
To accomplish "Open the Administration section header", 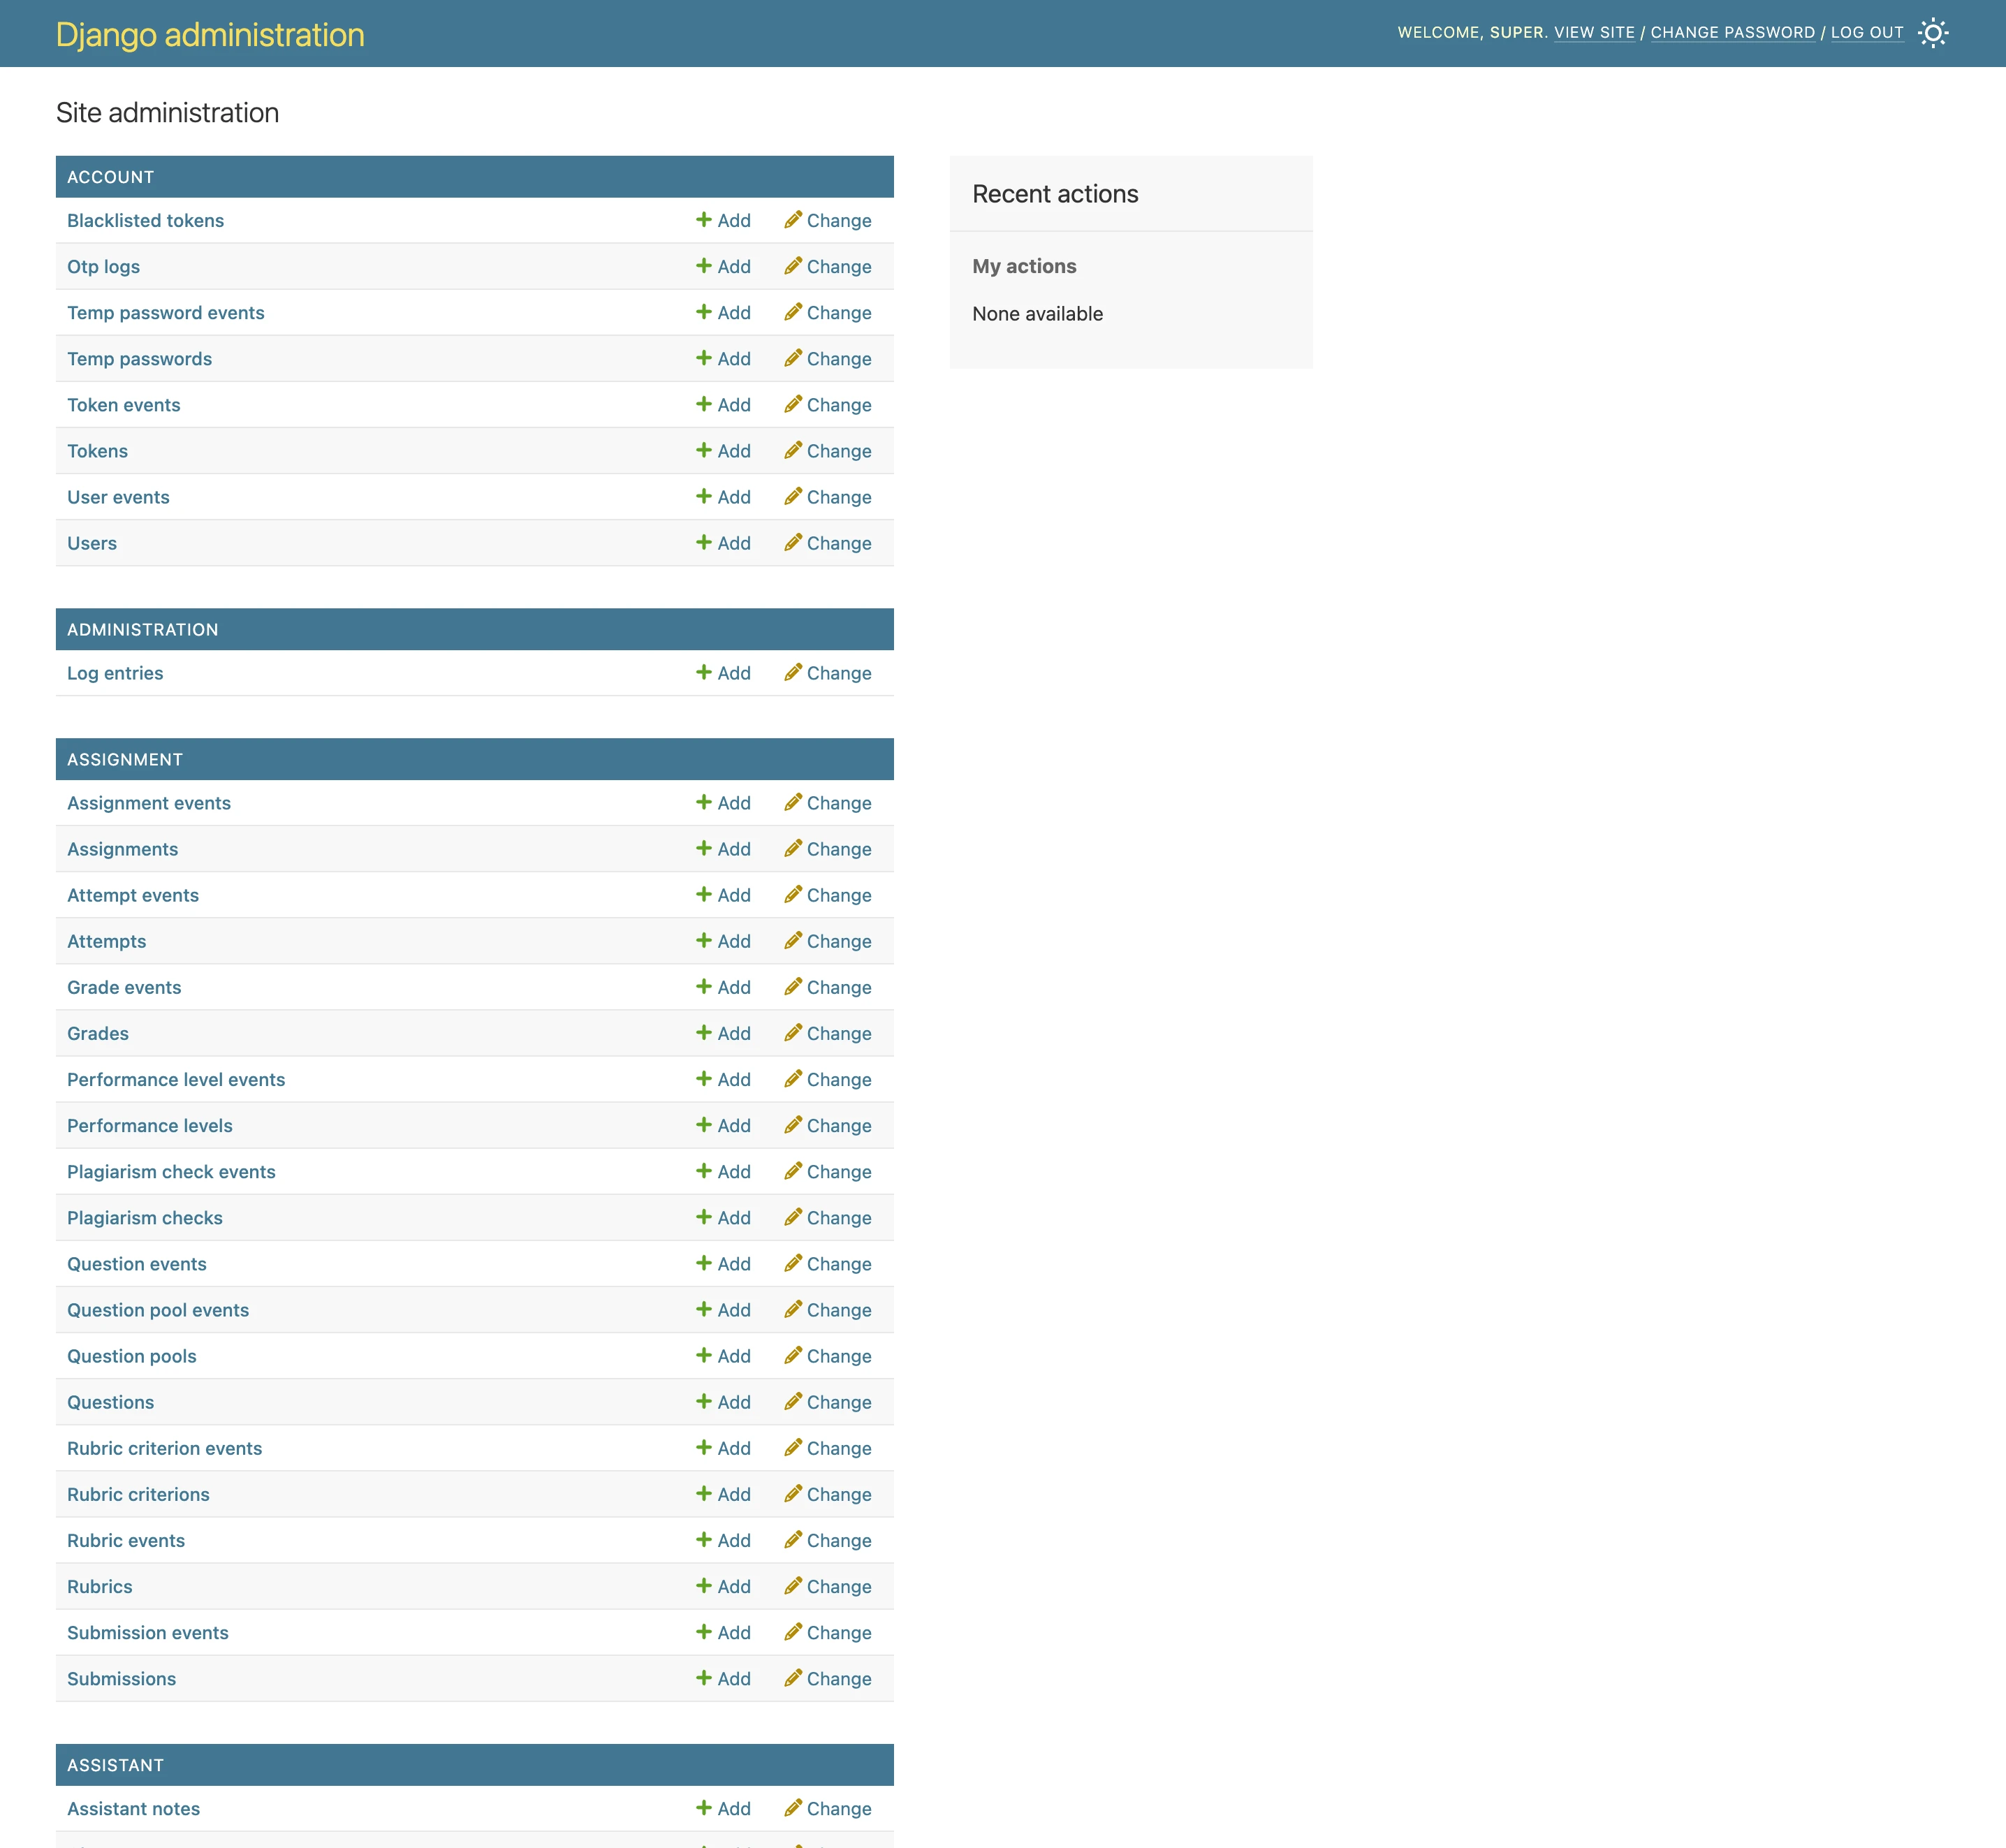I will tap(142, 629).
